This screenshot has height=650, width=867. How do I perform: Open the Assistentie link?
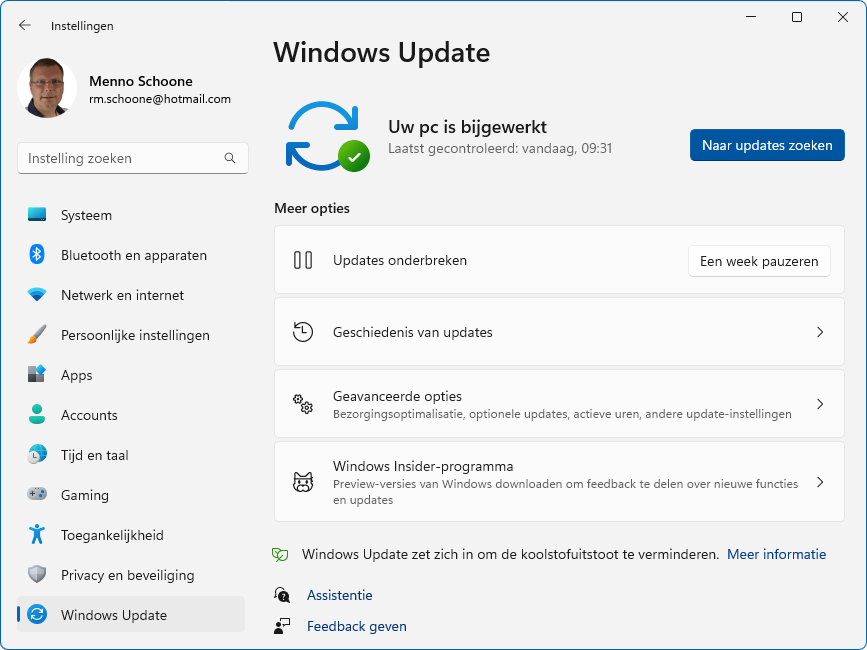click(x=340, y=595)
